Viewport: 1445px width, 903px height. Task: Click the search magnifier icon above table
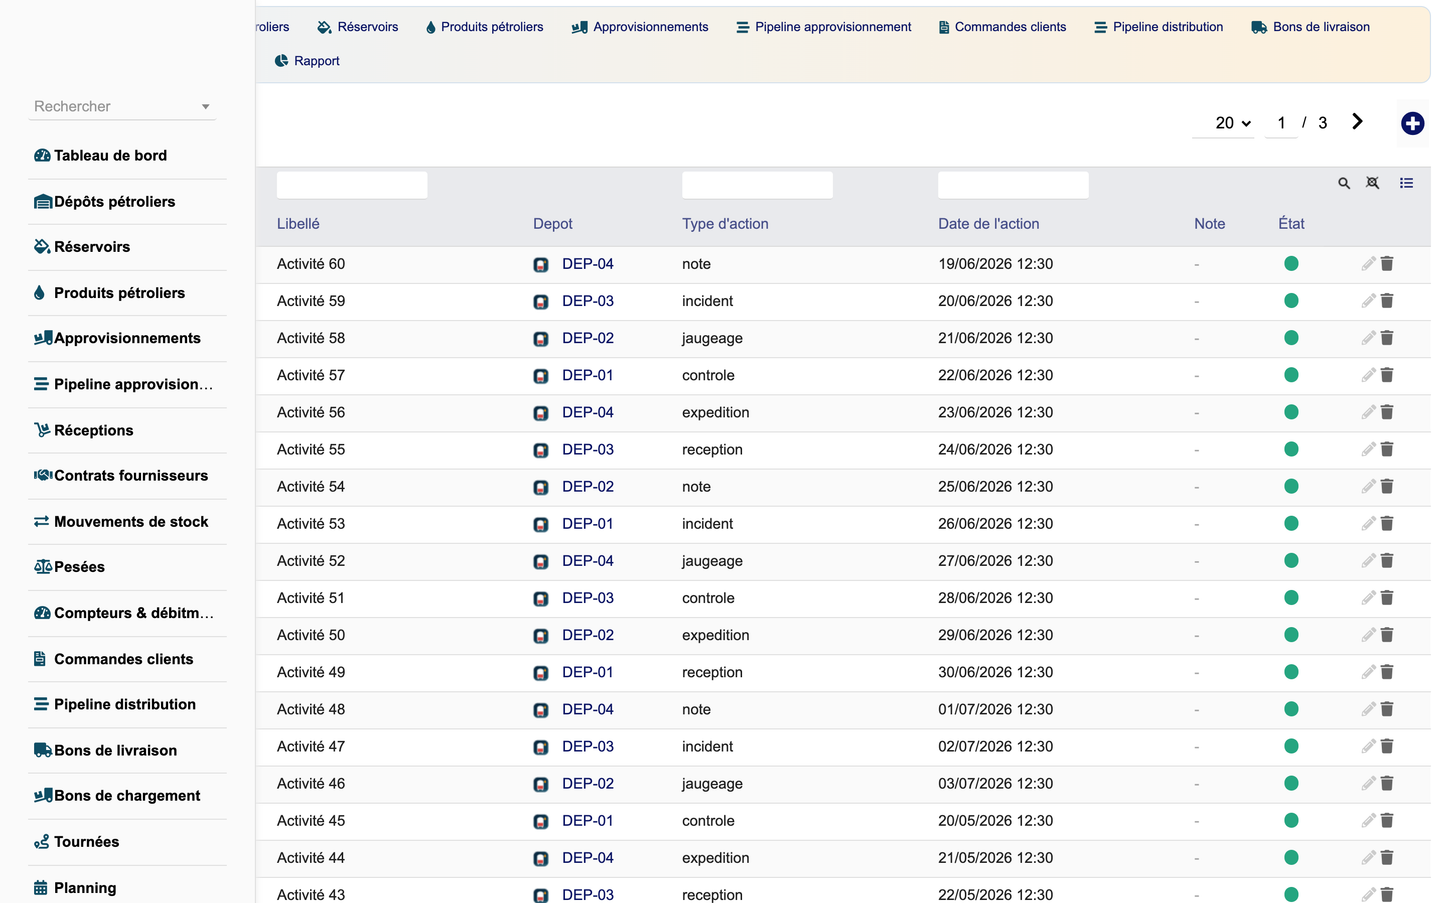(1344, 183)
